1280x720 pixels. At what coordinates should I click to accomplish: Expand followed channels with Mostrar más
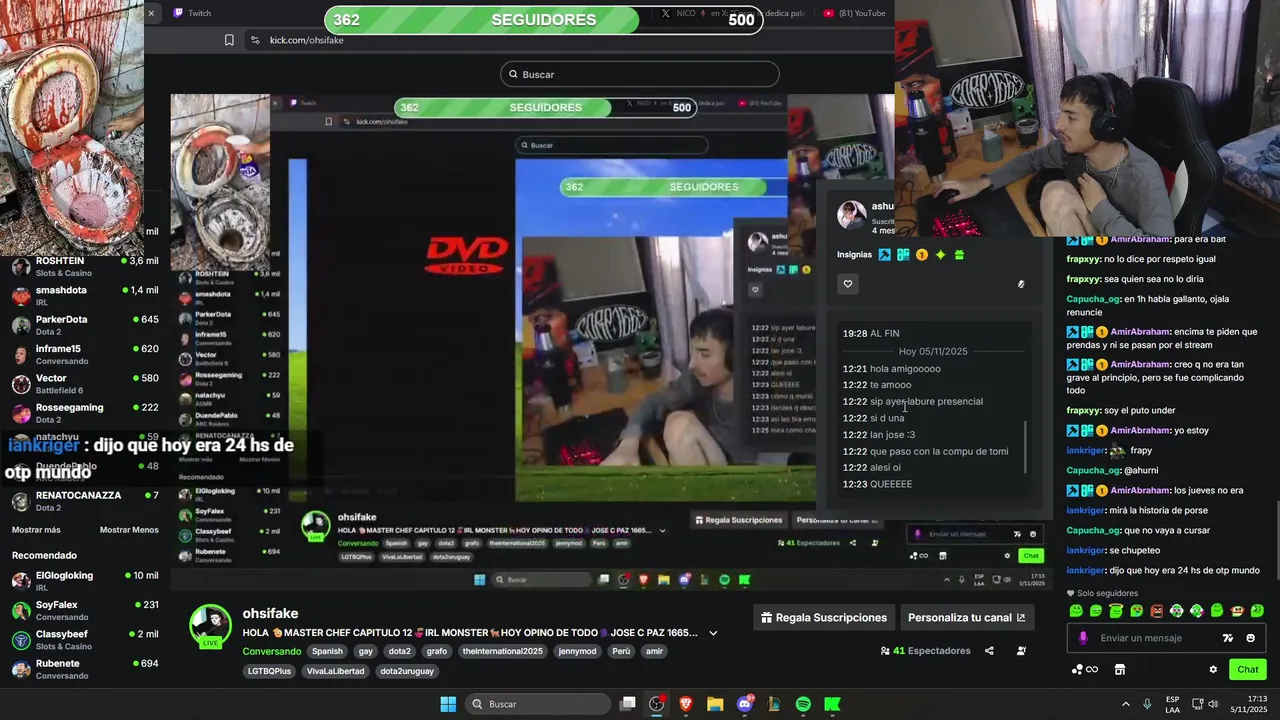coord(36,530)
